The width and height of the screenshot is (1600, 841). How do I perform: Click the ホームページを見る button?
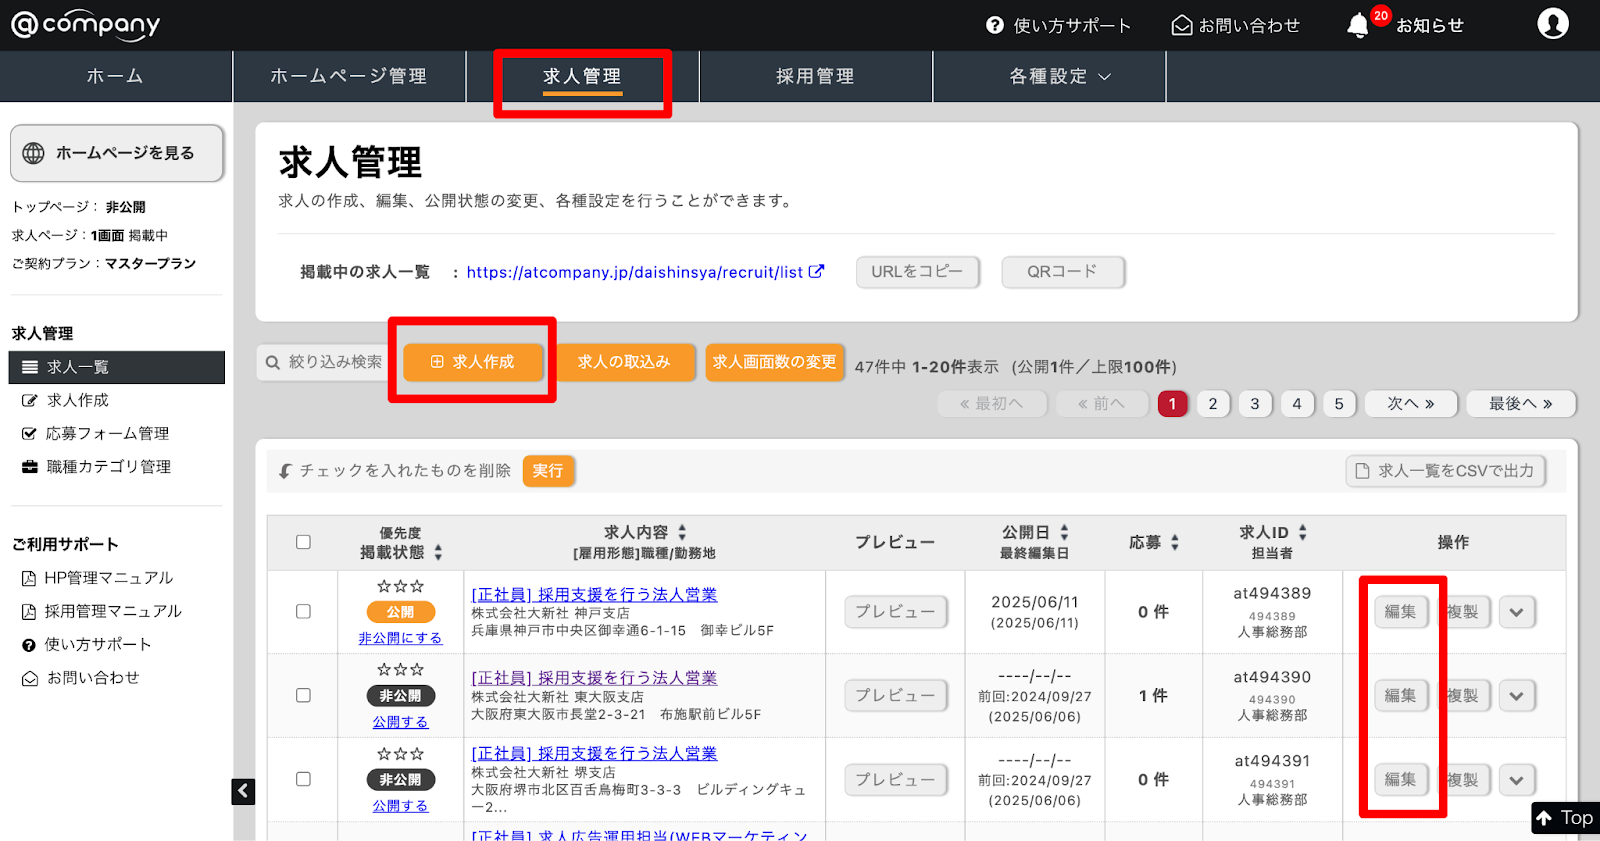[117, 153]
